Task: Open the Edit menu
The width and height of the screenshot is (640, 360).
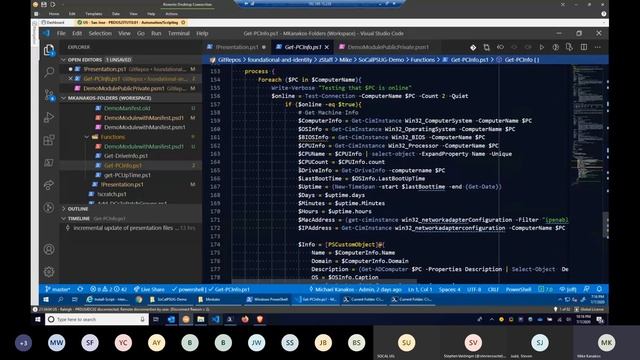Action: pyautogui.click(x=77, y=33)
